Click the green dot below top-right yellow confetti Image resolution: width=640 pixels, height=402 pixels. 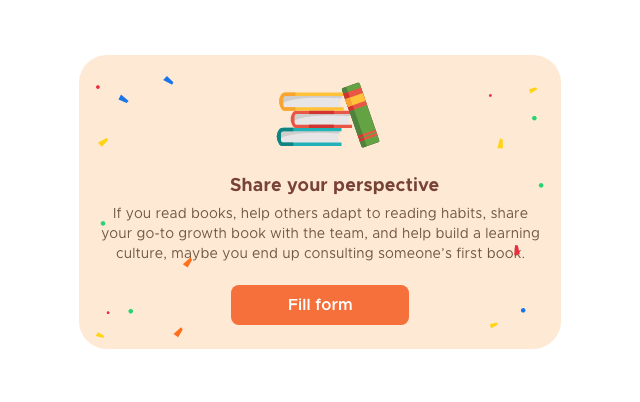(534, 118)
